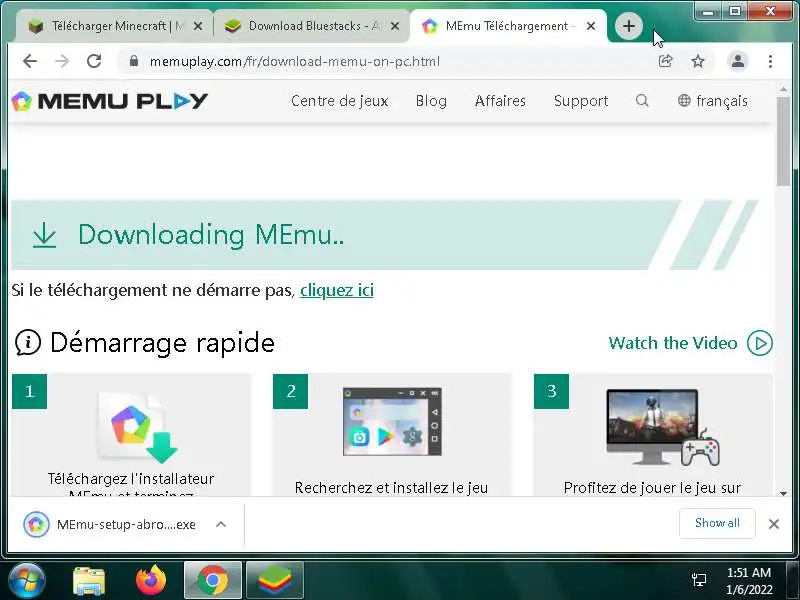Screen dimensions: 800x600
Task: Click Recherchez et installez le jeu text
Action: [x=391, y=487]
